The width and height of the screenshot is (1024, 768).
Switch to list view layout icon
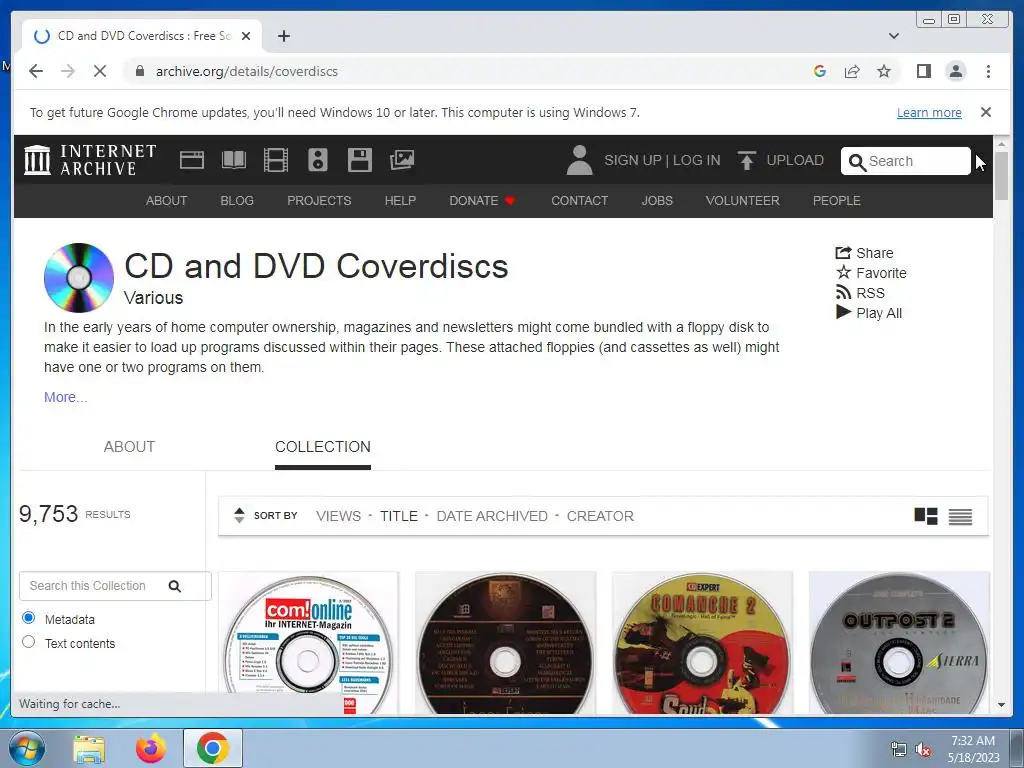click(x=960, y=517)
